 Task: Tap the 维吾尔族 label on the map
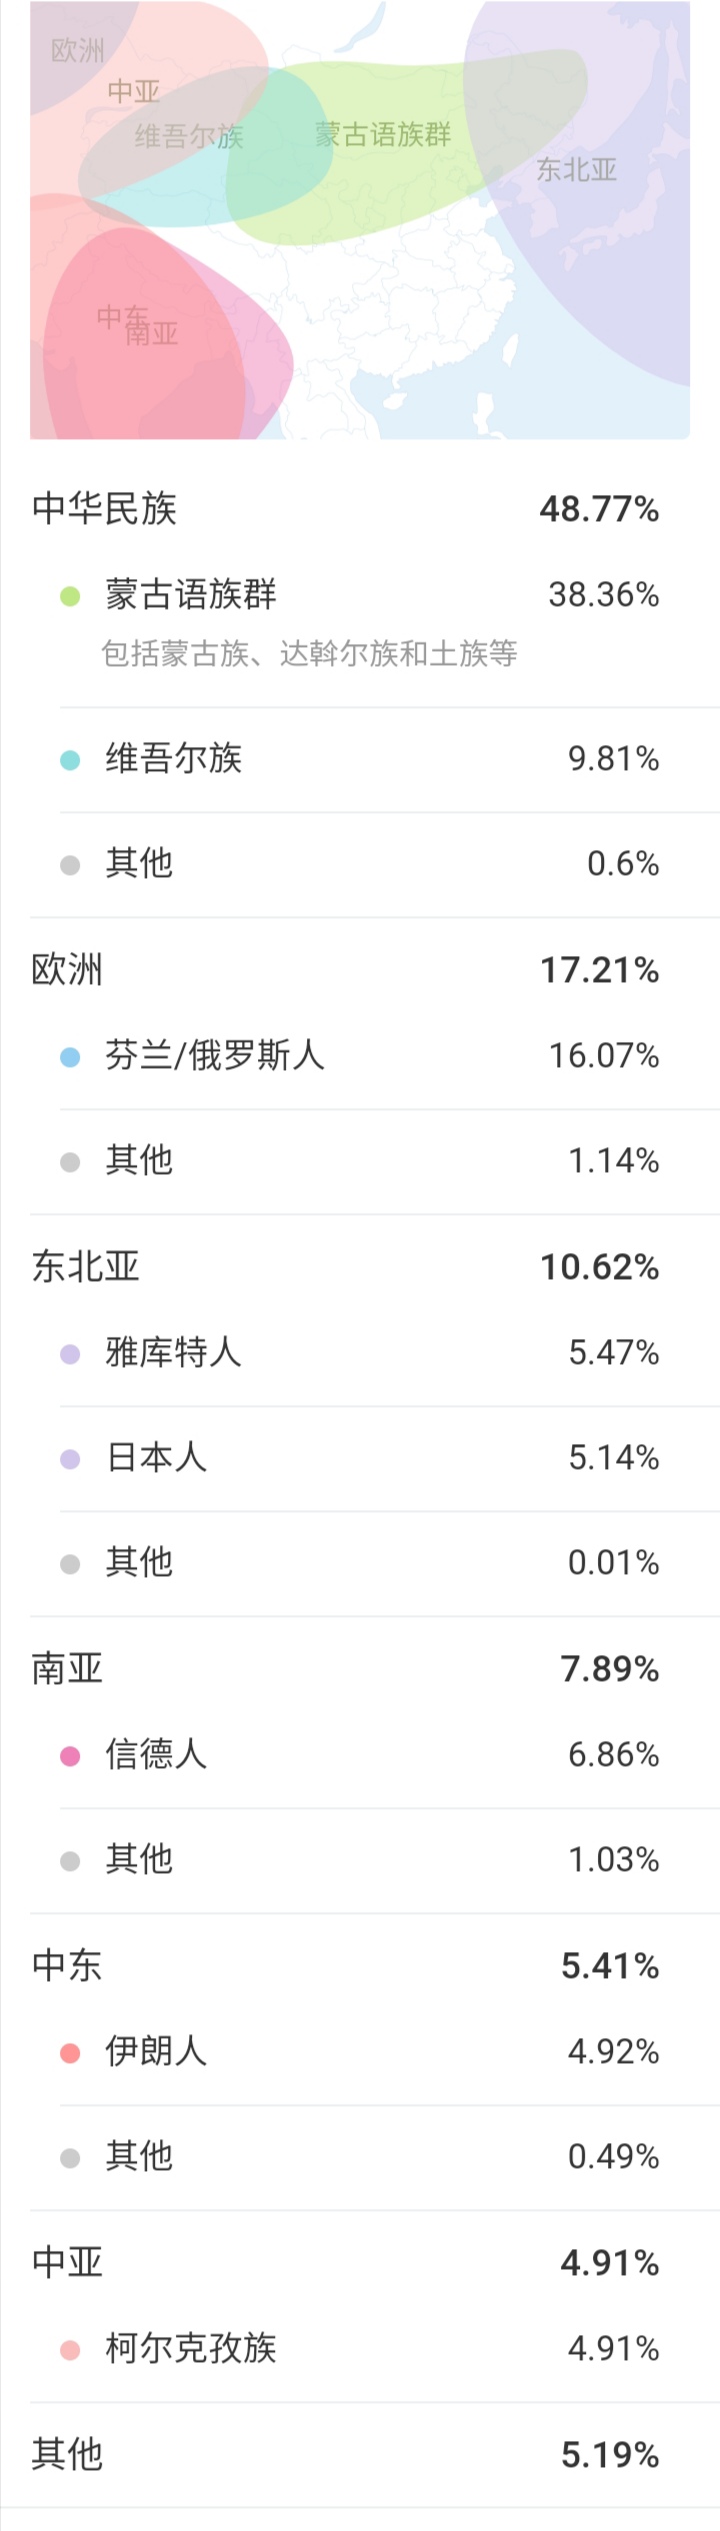pos(189,136)
